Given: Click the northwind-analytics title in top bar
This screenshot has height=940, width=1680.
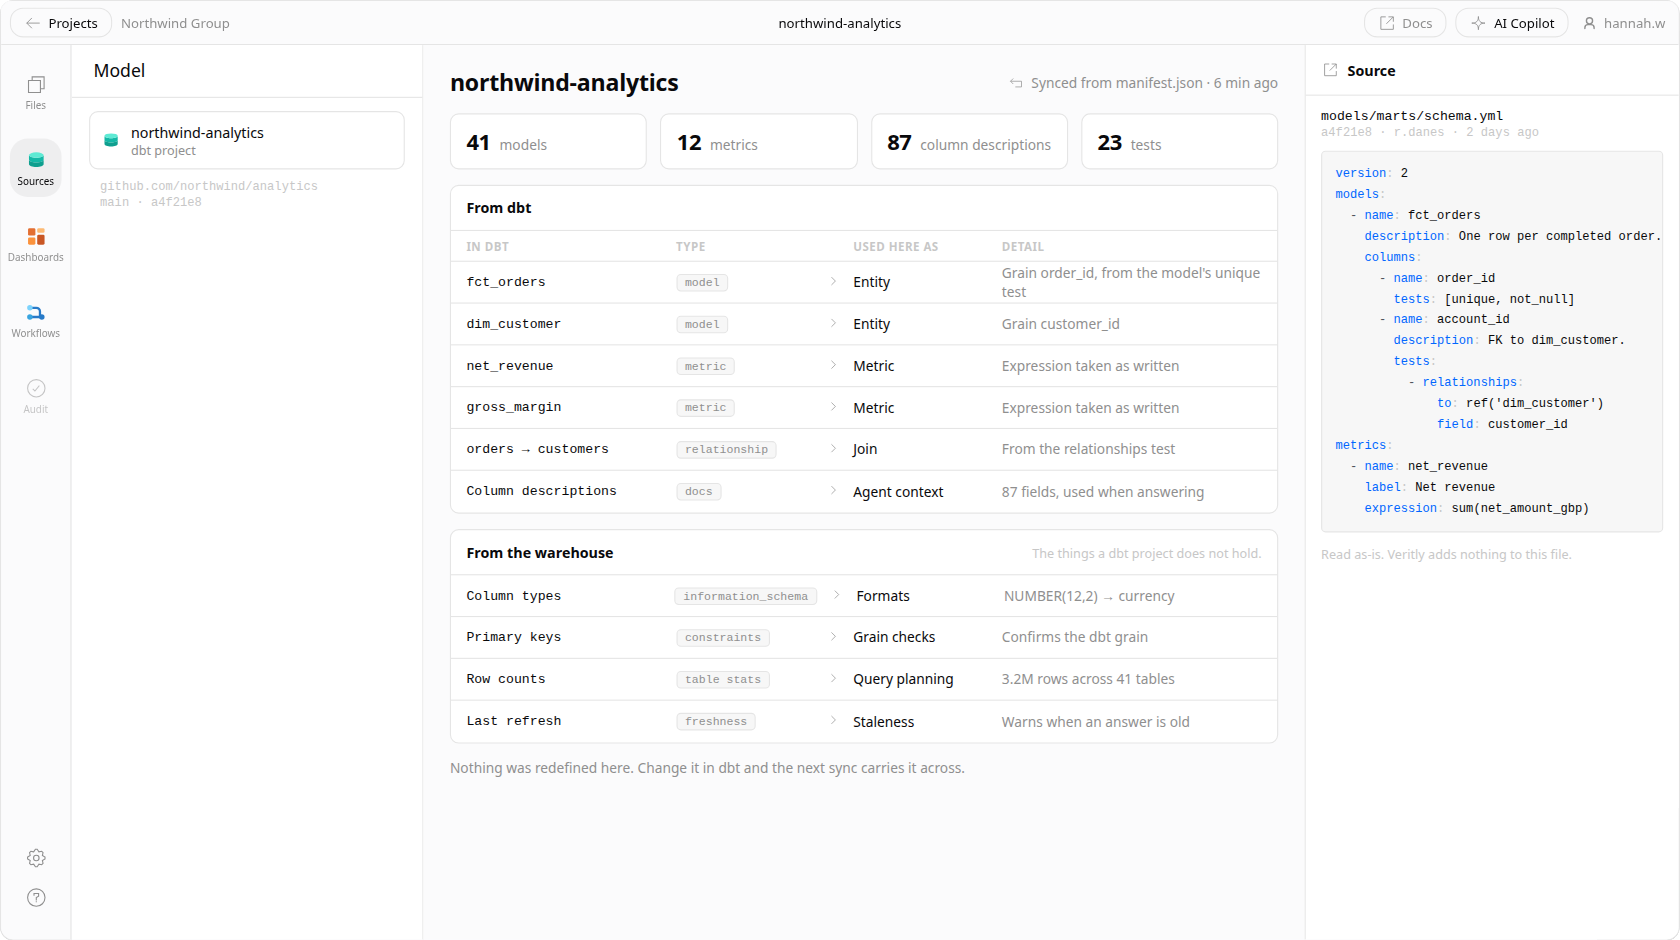Looking at the screenshot, I should click(x=840, y=23).
